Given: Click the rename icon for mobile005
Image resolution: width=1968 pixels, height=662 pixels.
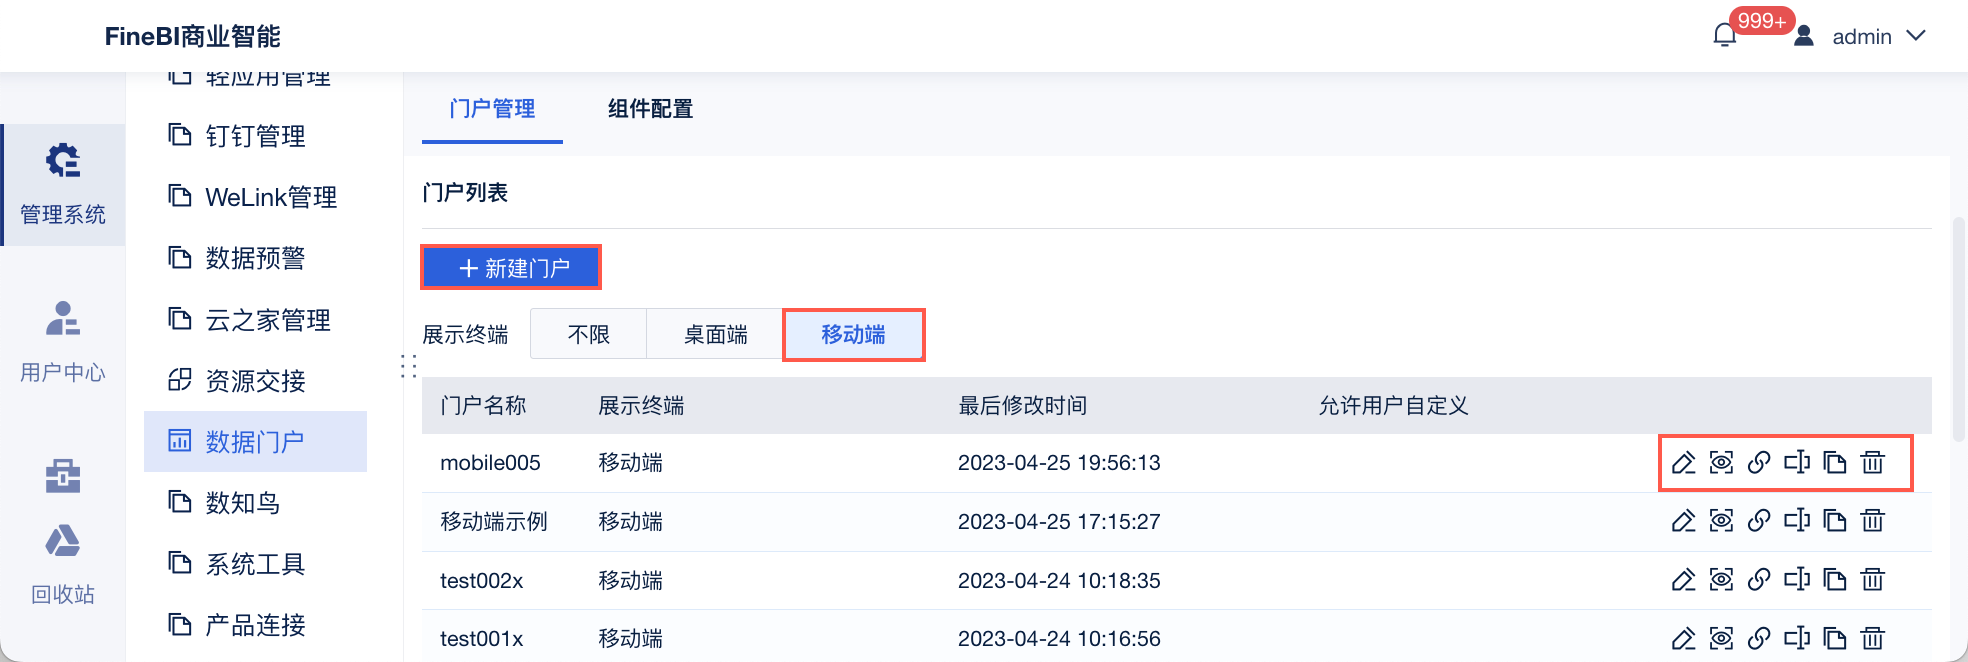Looking at the screenshot, I should 1797,462.
